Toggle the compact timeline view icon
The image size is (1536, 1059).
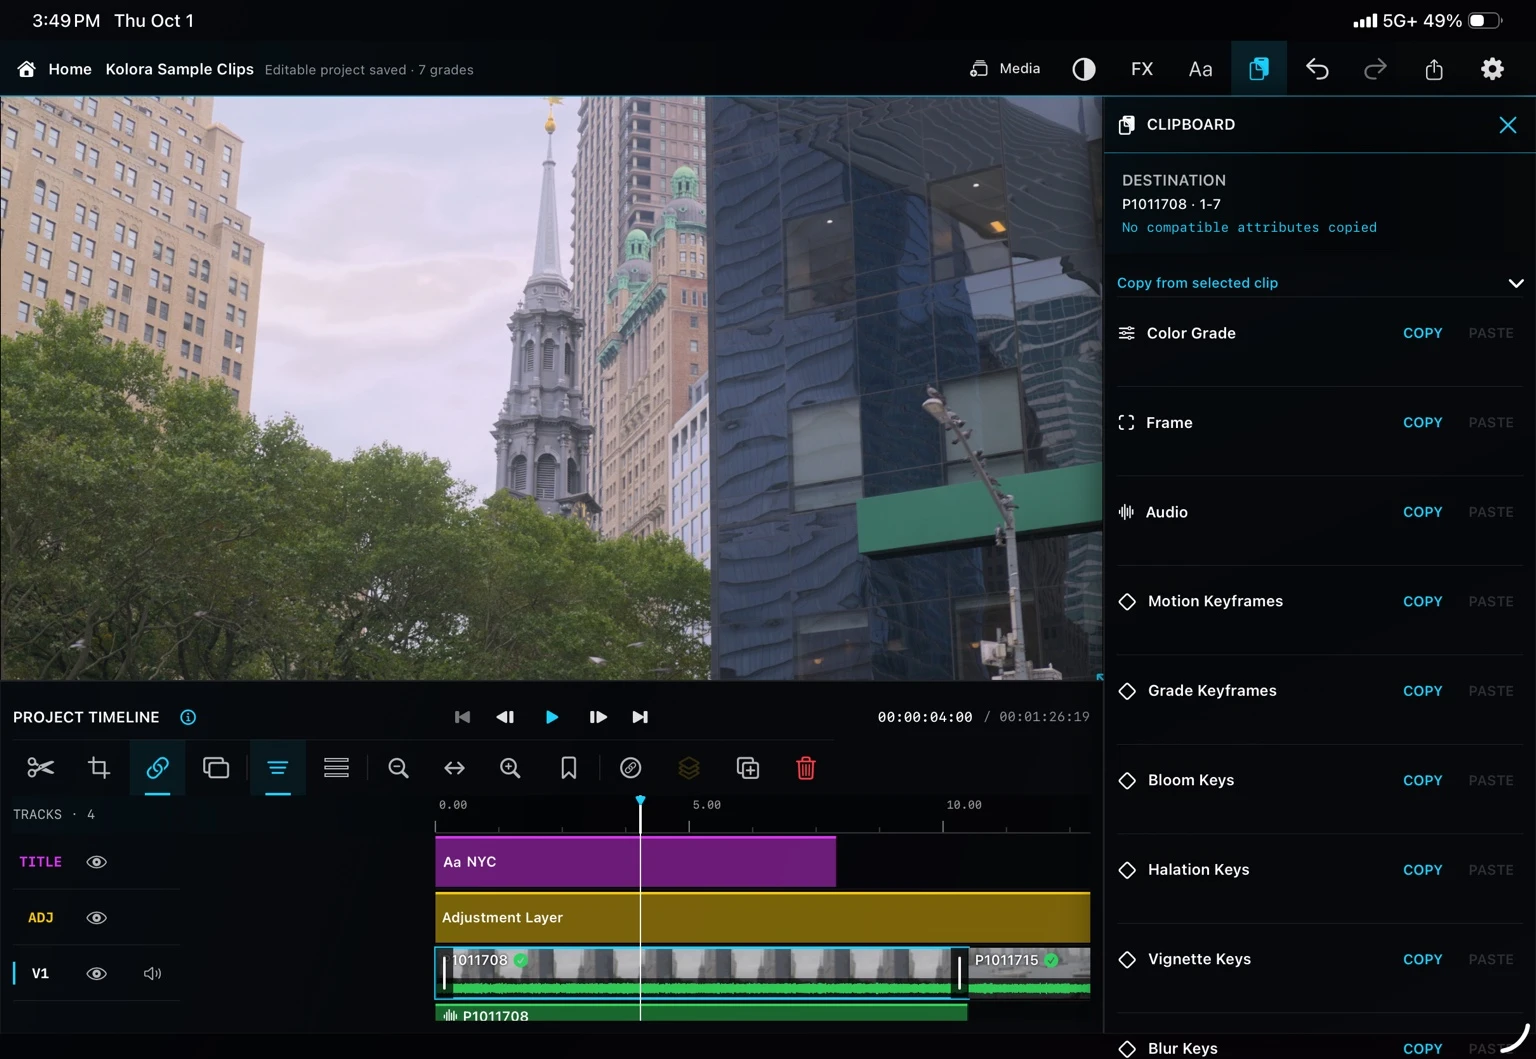278,768
